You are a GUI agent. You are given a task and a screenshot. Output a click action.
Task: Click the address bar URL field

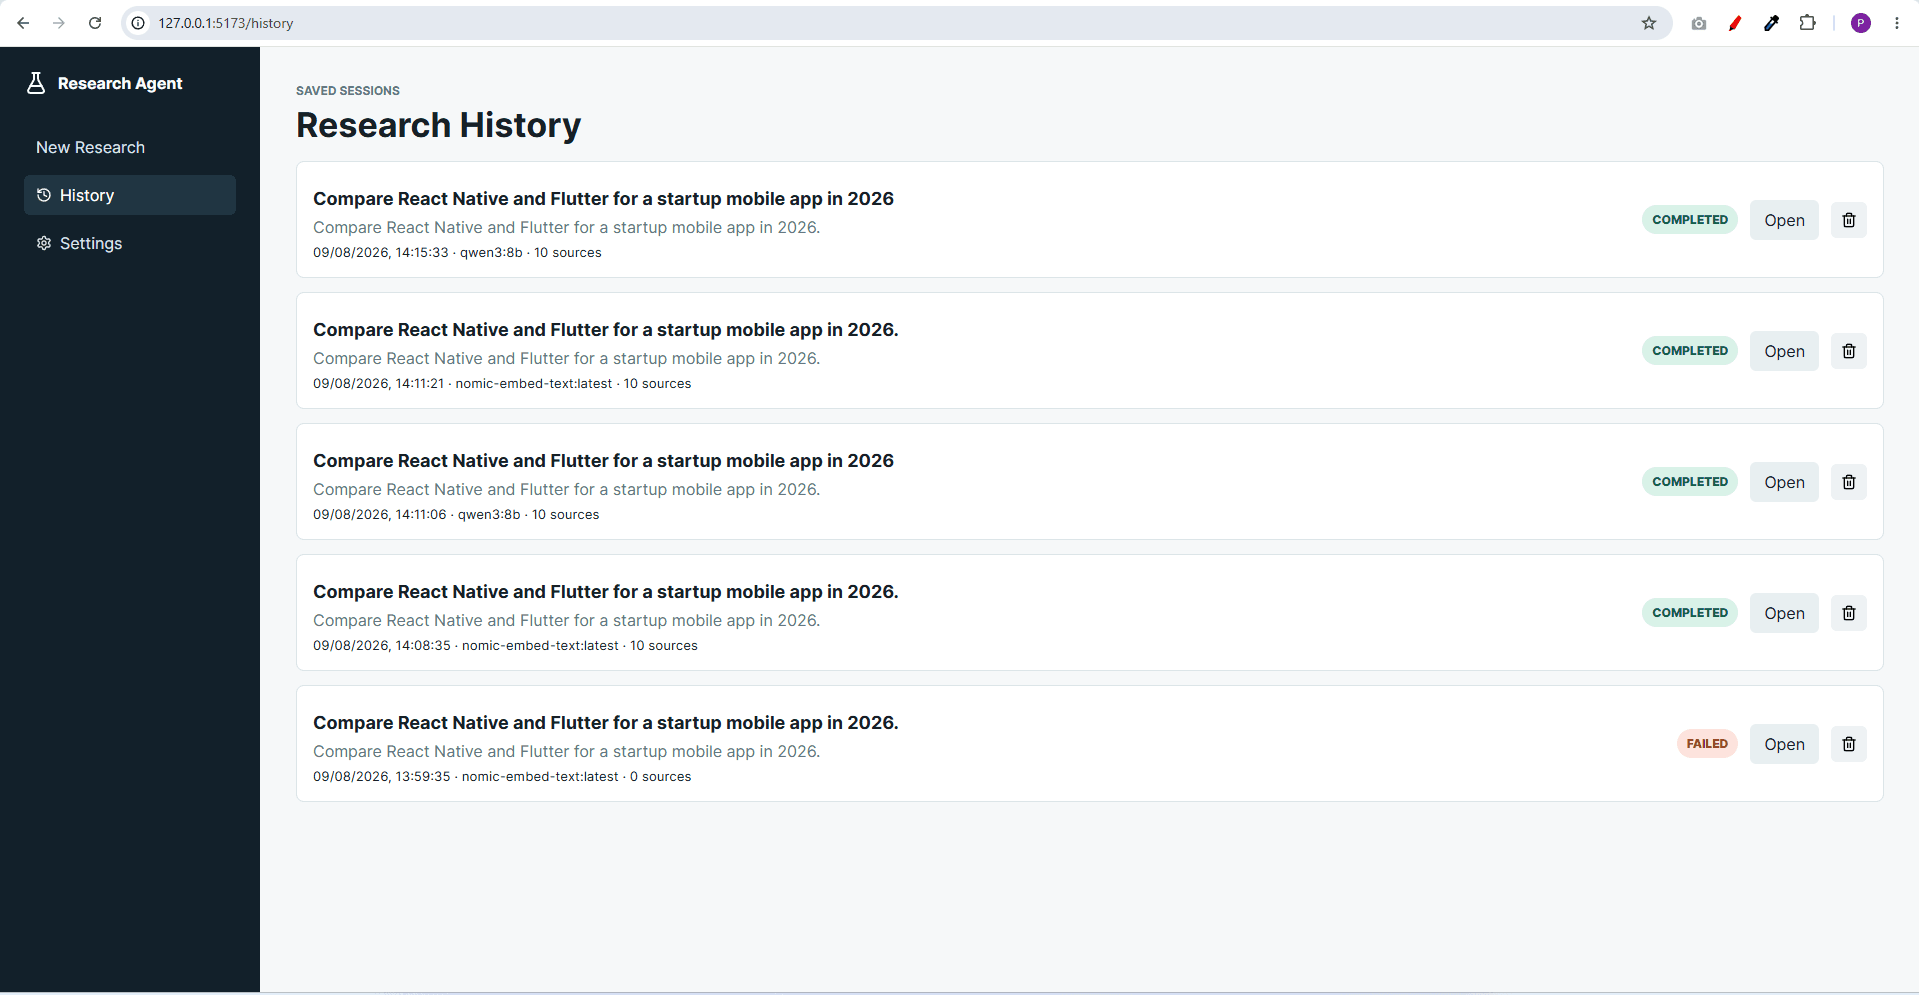coord(895,23)
